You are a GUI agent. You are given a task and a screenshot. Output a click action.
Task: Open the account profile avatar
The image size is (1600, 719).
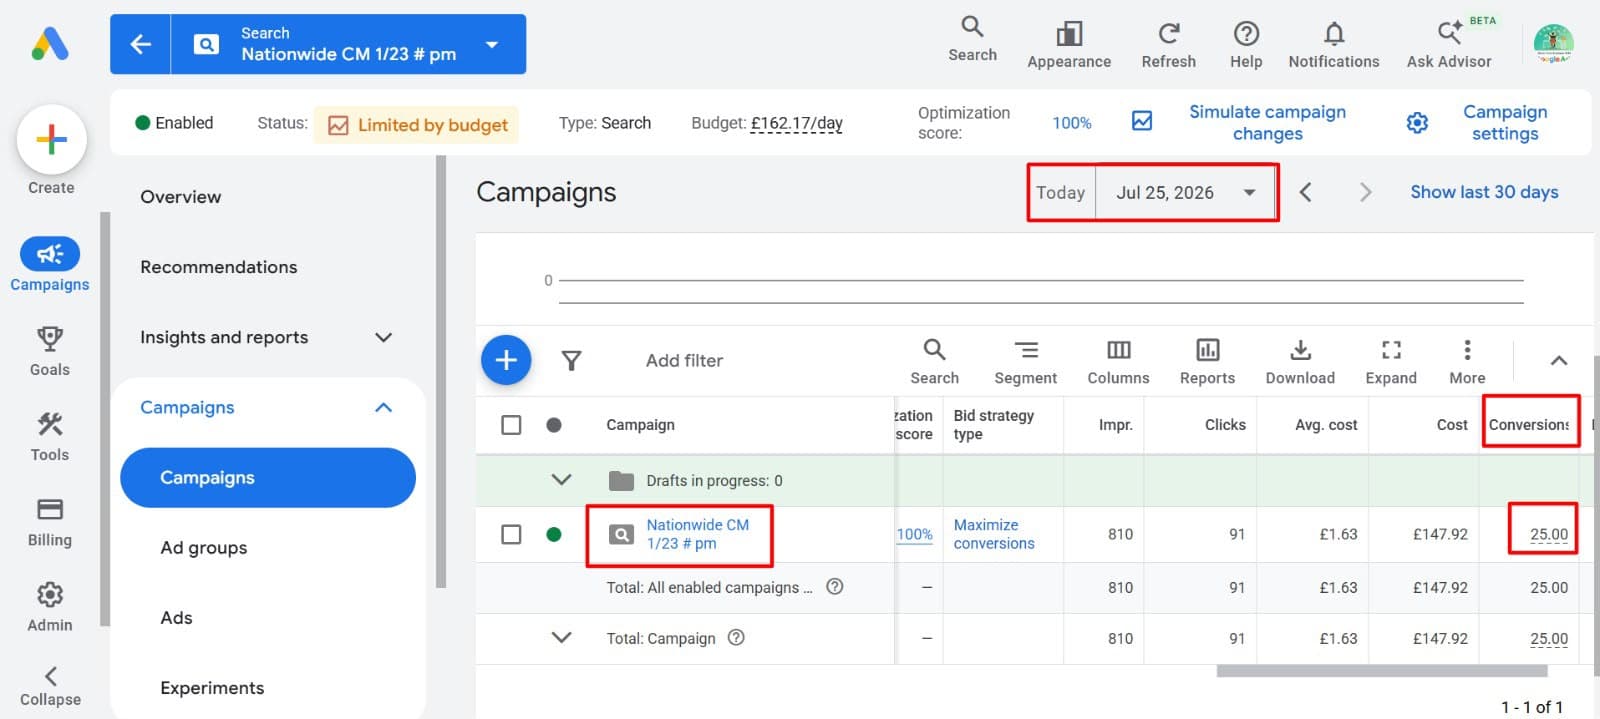click(1553, 44)
